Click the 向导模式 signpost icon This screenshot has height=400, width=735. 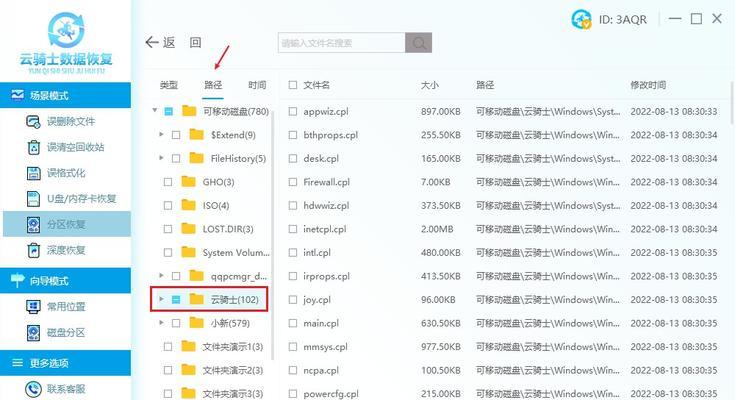[x=17, y=280]
